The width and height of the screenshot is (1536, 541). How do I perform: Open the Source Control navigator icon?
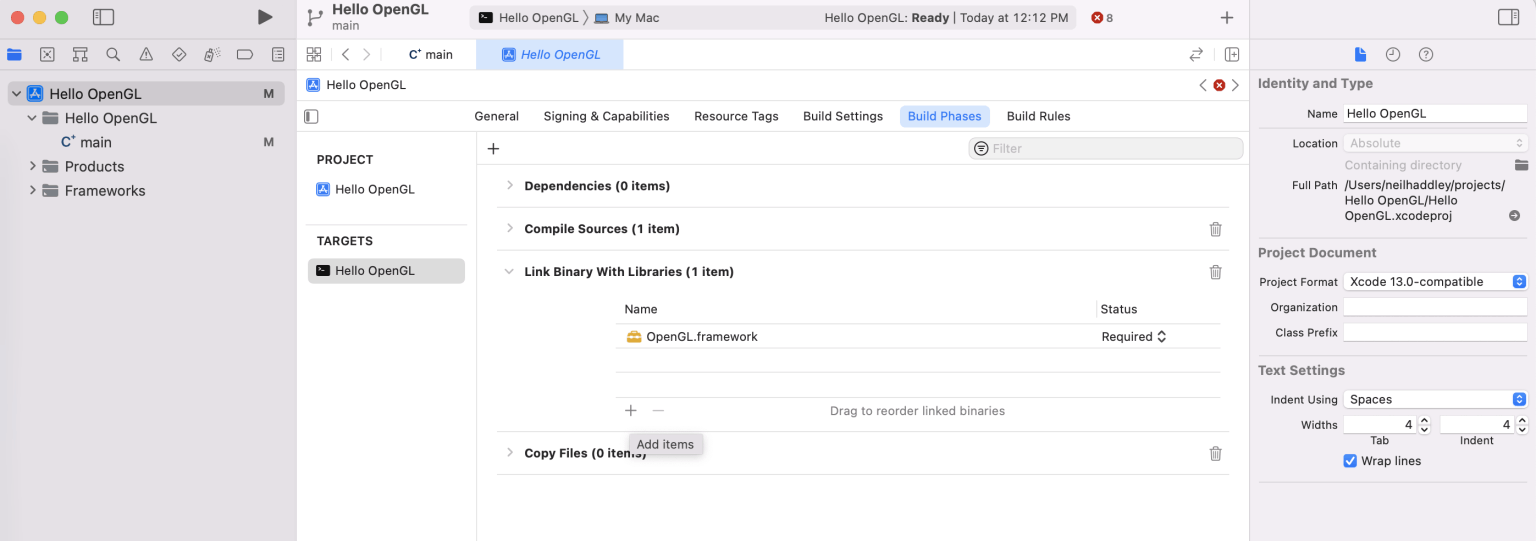coord(47,55)
